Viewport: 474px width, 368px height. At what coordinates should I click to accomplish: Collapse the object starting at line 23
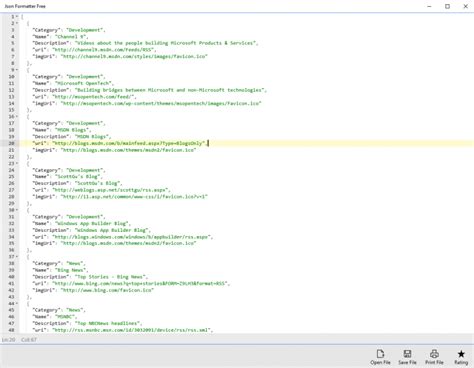coord(17,163)
